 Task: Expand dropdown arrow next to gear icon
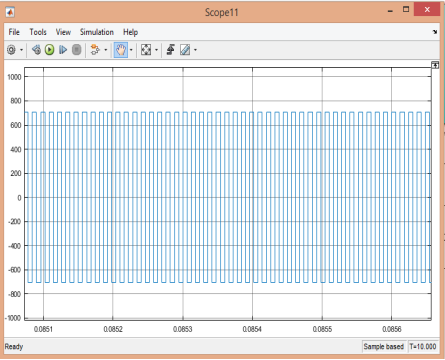tap(21, 50)
